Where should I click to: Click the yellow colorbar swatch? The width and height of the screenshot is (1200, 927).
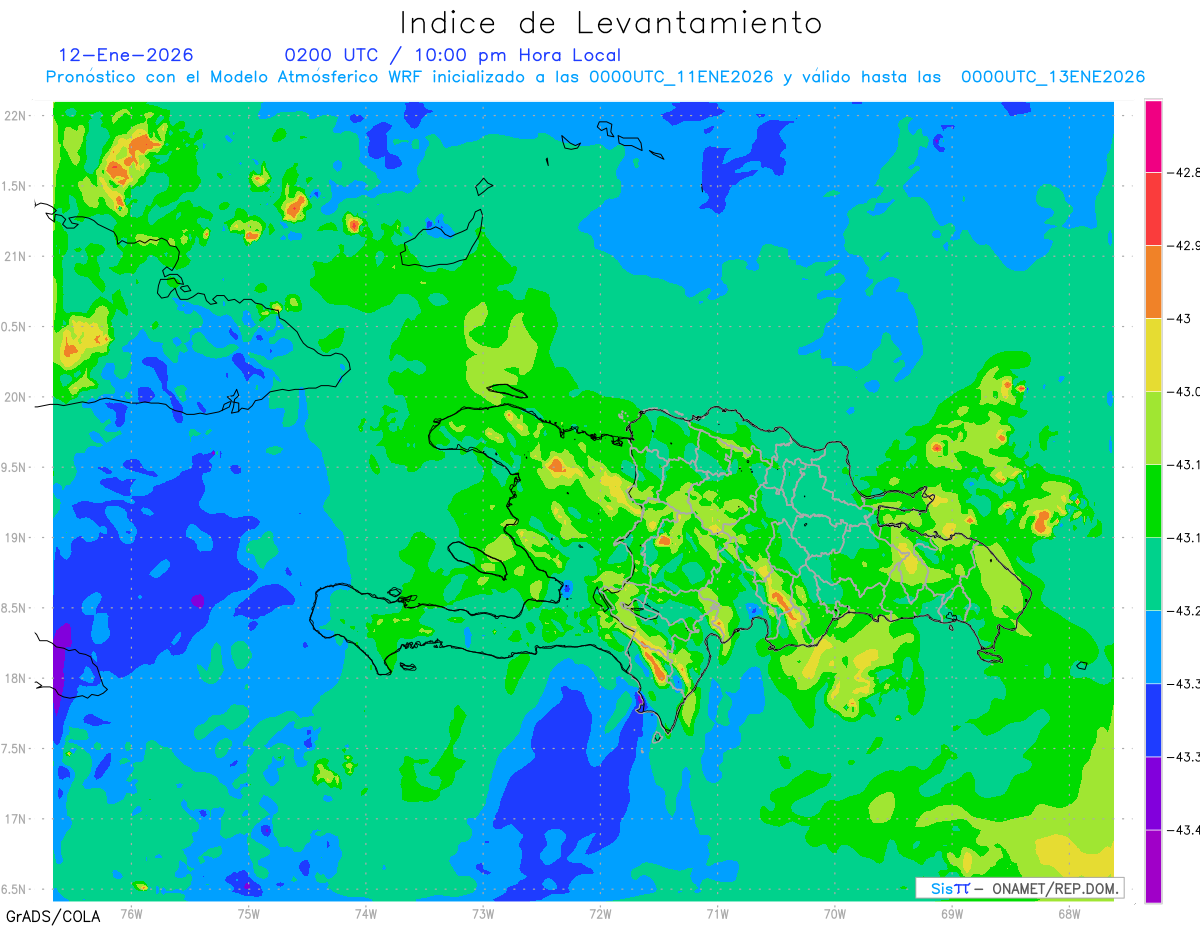click(1153, 355)
